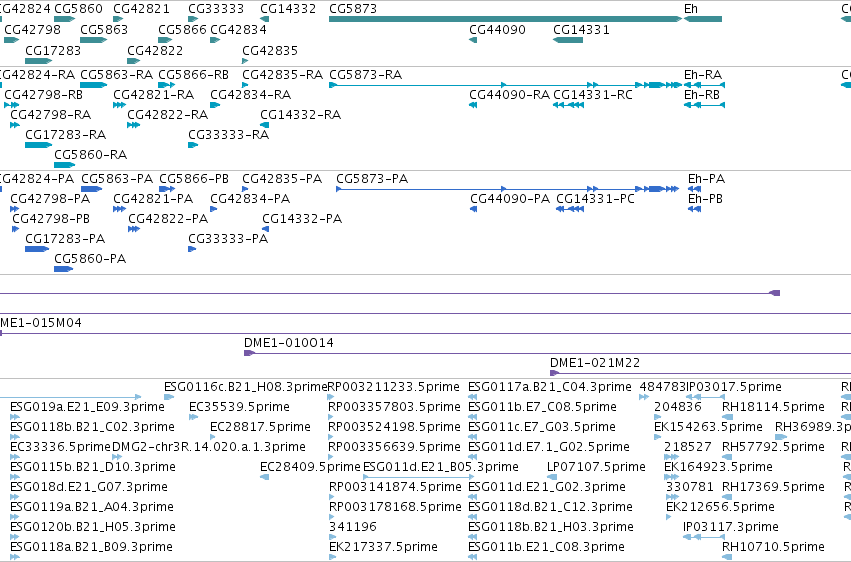Select the LP07107.5prime EST label
The width and height of the screenshot is (851, 562).
[596, 467]
